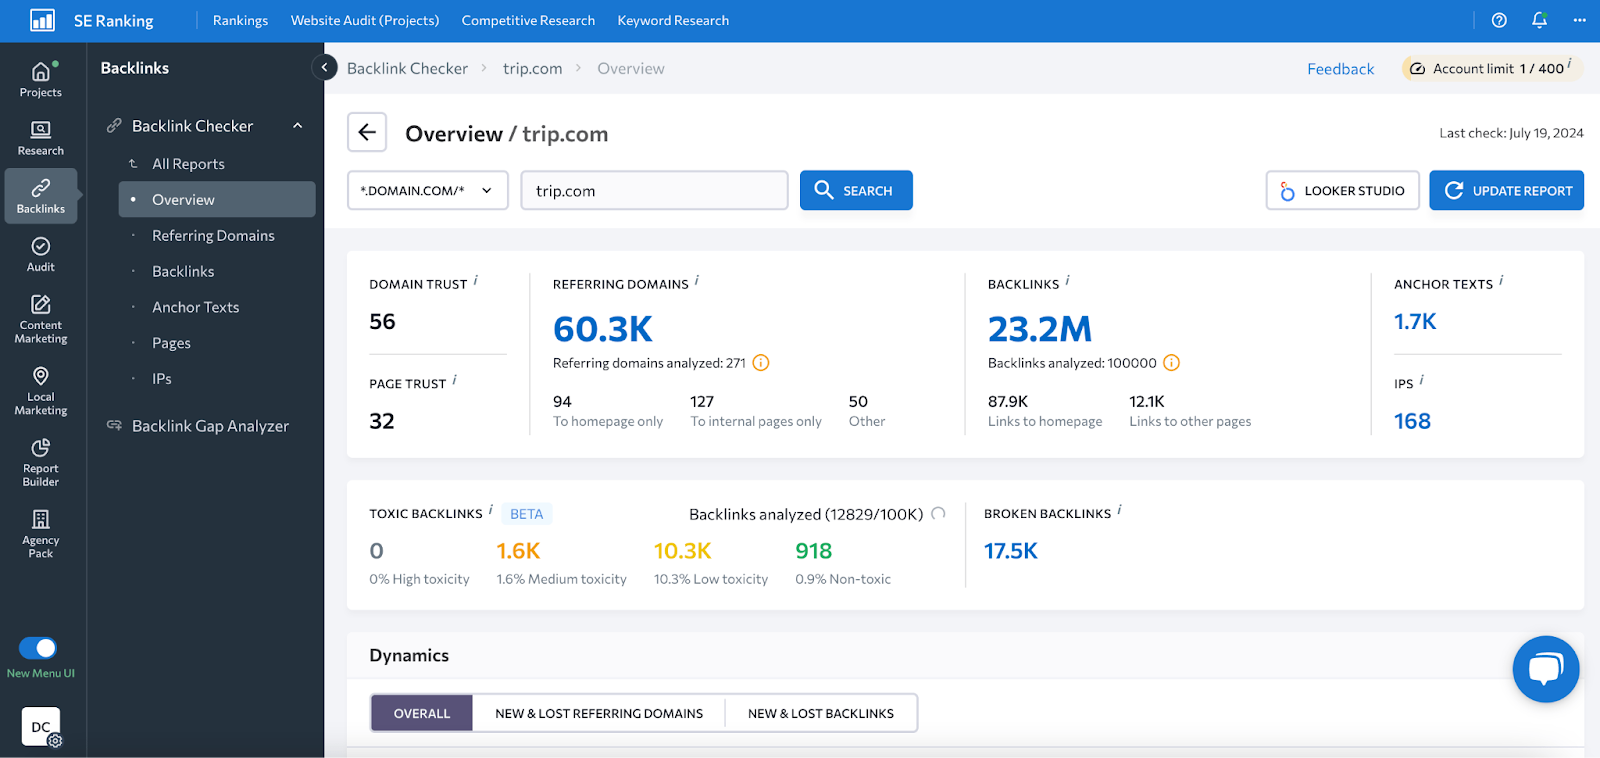
Task: Switch to New & Lost Backlinks tab
Action: click(821, 713)
